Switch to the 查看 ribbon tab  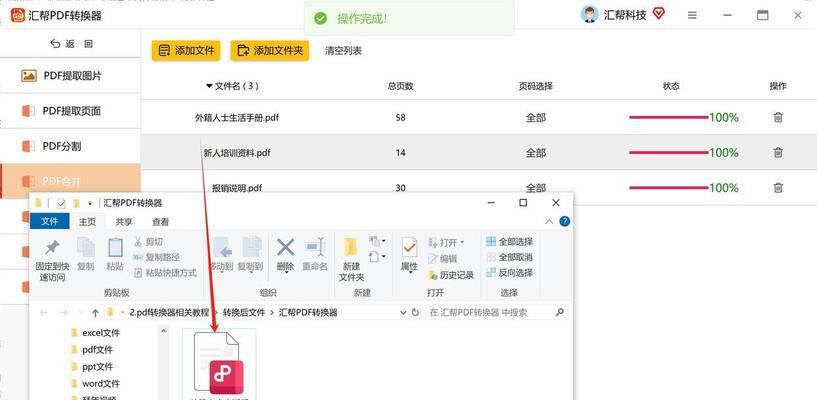160,221
